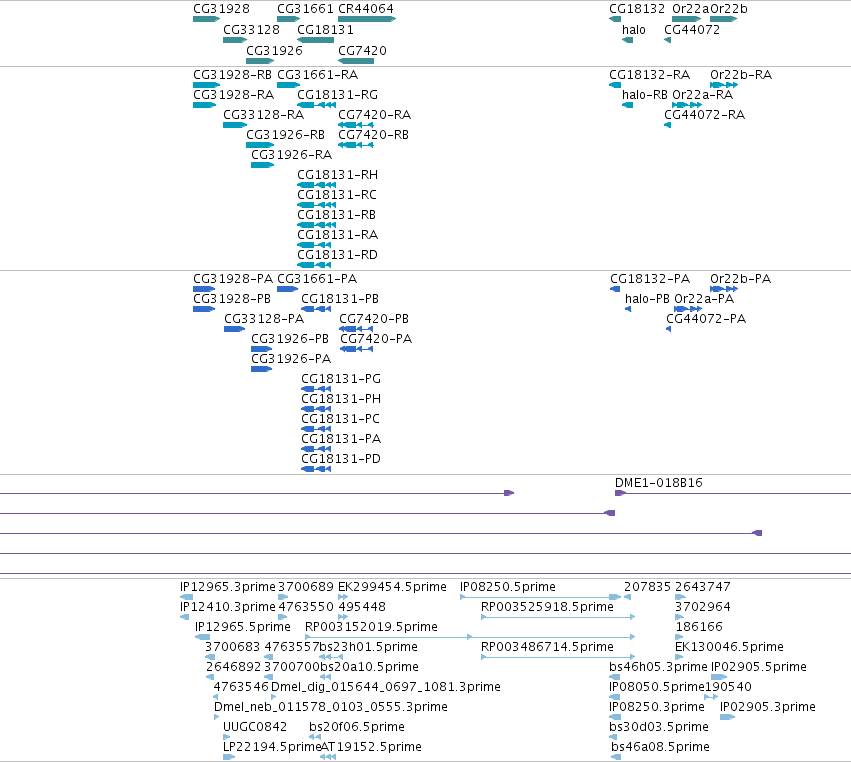Select the CG18131-PG protein label

(x=341, y=379)
